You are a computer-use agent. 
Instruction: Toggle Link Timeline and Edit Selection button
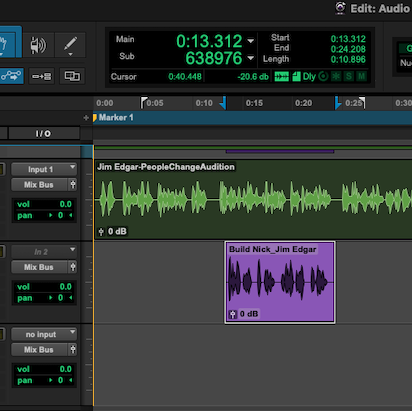pos(42,76)
